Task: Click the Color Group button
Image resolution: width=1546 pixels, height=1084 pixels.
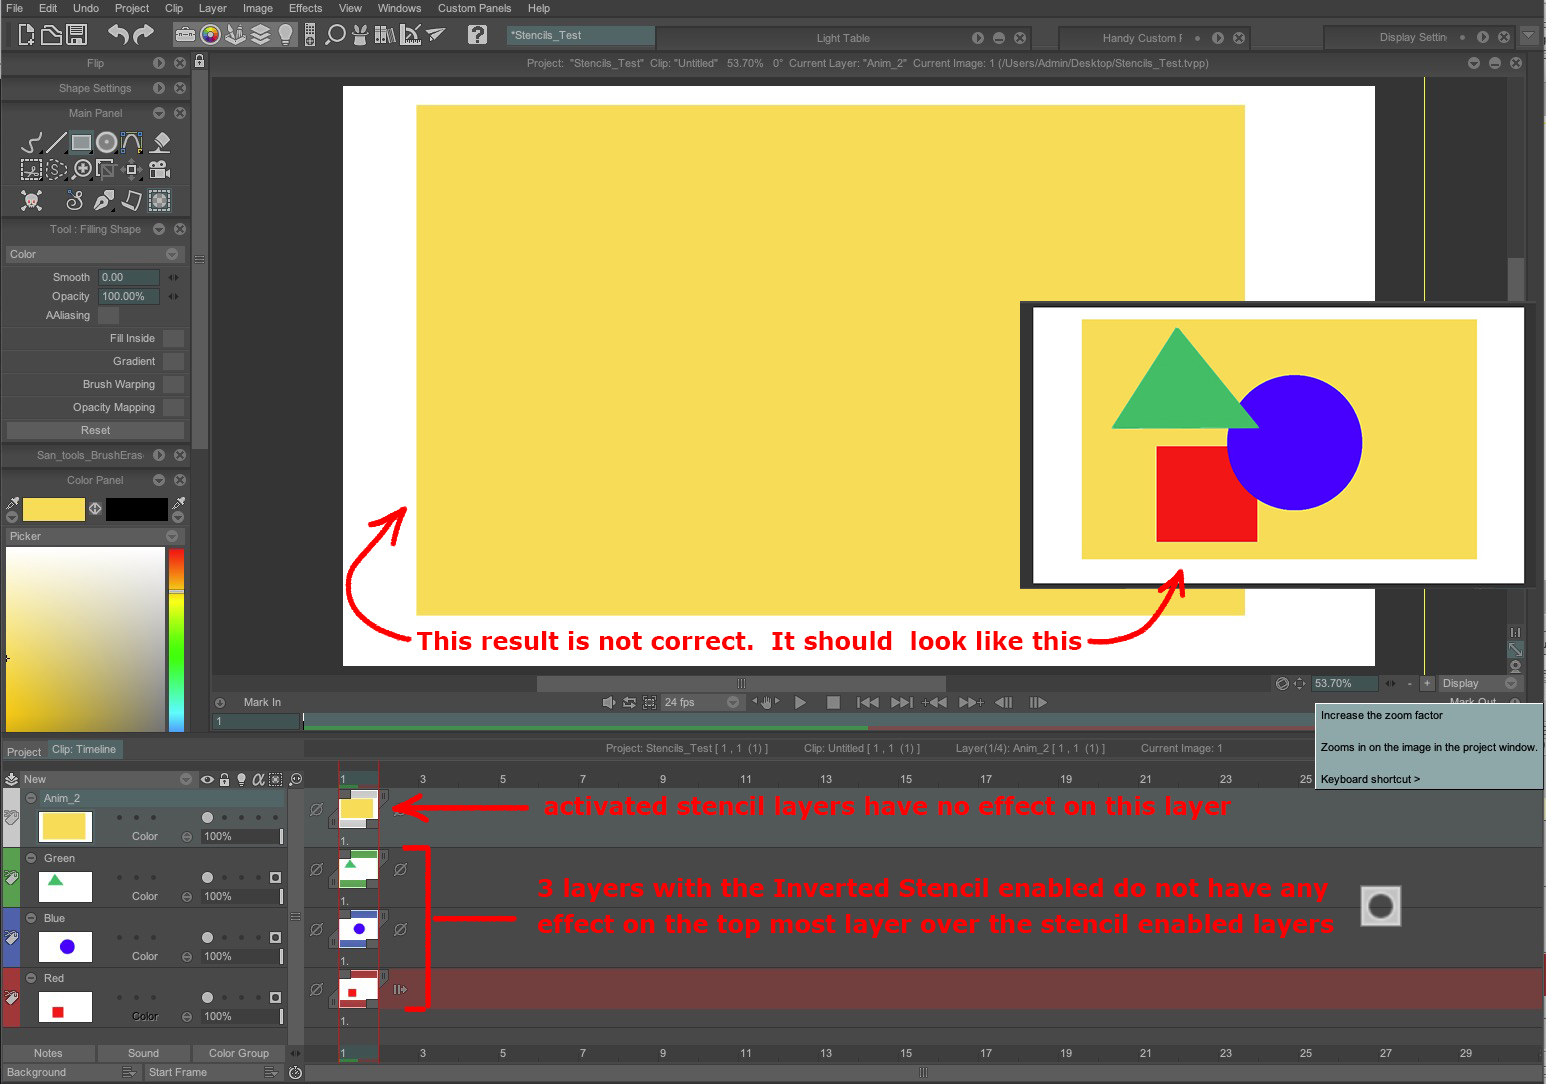Action: click(239, 1053)
